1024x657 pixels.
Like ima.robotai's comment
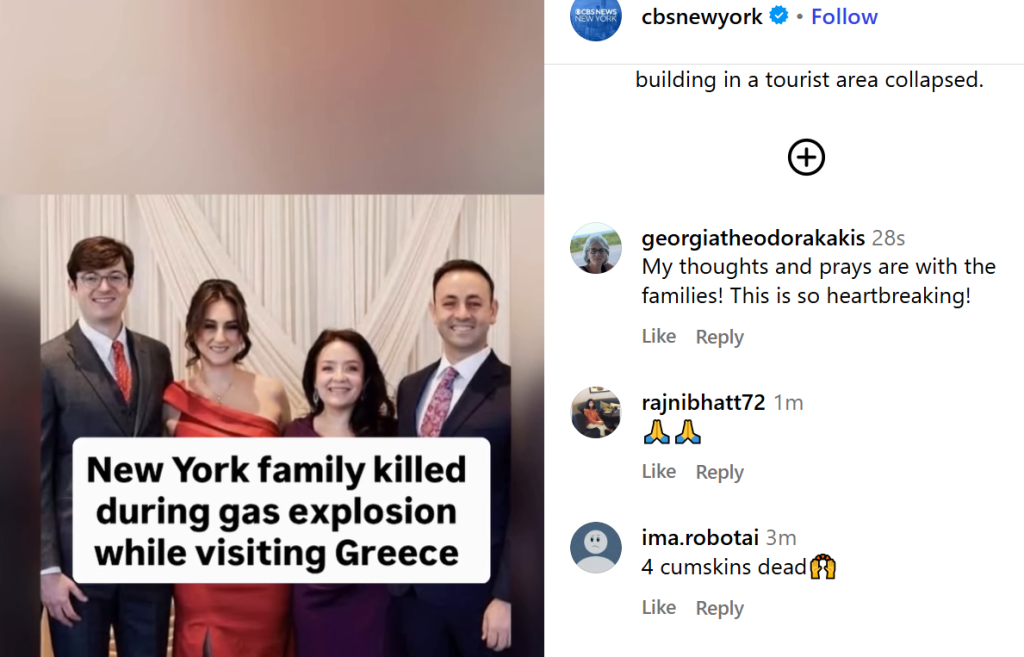click(x=658, y=607)
